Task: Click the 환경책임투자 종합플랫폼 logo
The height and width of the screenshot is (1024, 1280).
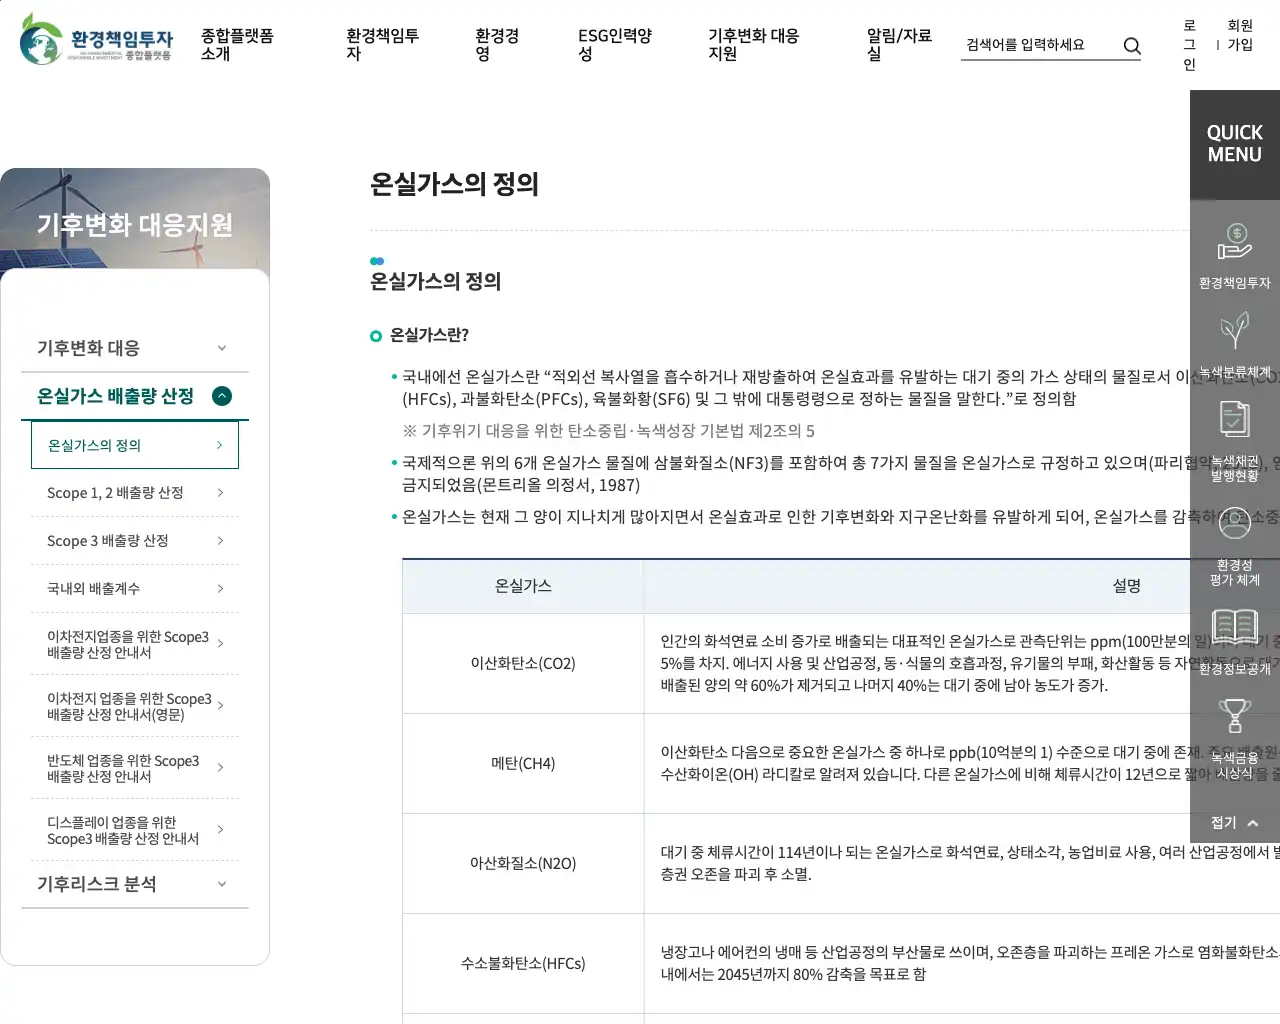Action: (x=96, y=40)
